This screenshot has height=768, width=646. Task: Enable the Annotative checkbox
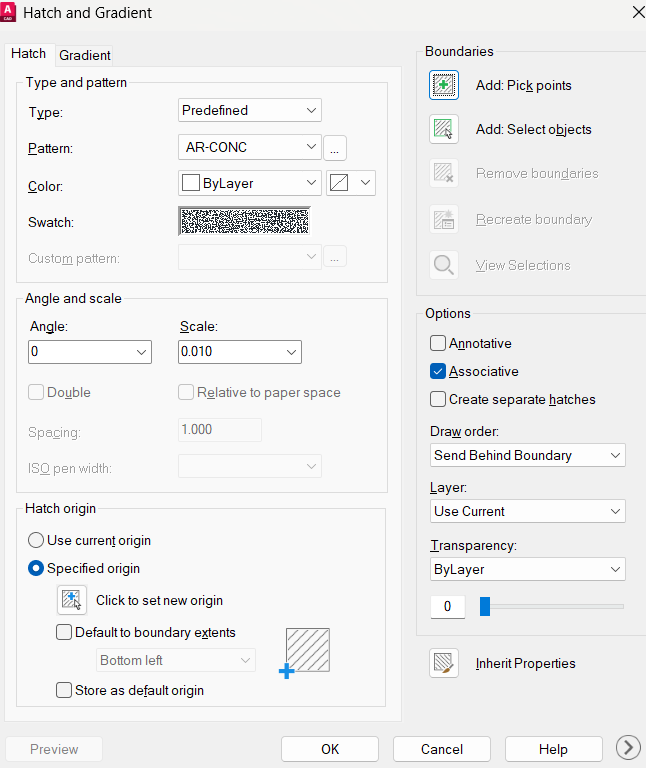click(x=438, y=343)
